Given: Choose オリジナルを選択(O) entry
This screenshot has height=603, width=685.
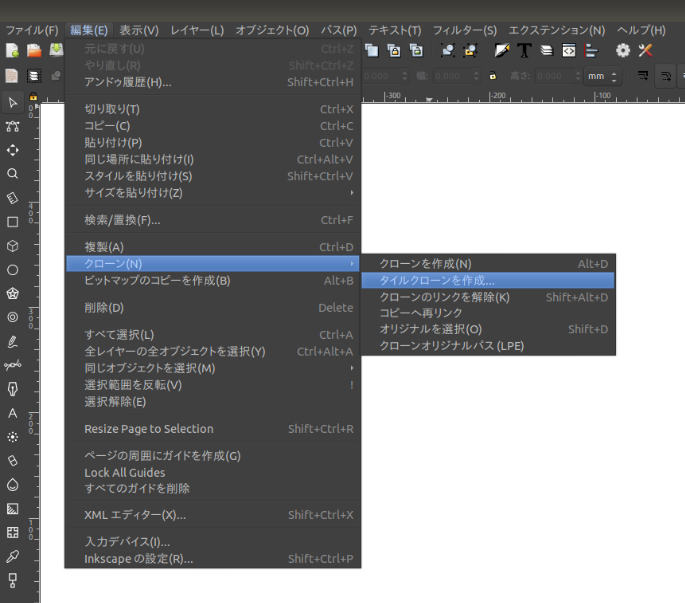Looking at the screenshot, I should 488,329.
